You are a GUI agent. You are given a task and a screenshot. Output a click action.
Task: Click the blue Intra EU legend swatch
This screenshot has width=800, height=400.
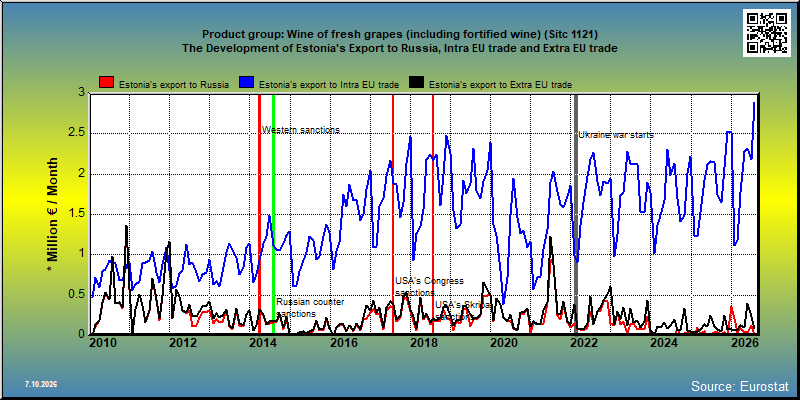(x=246, y=83)
